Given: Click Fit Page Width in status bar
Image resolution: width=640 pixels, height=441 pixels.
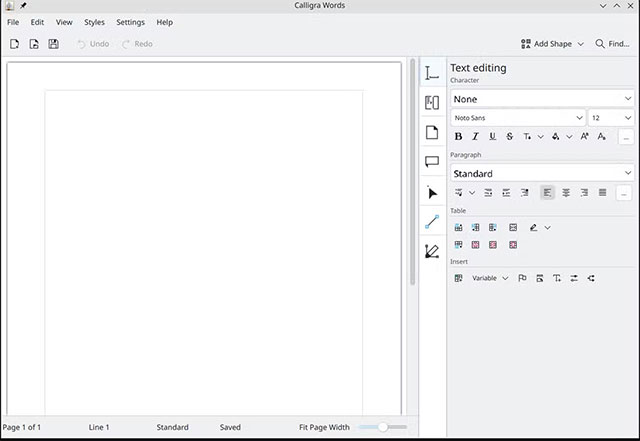Looking at the screenshot, I should pos(324,427).
